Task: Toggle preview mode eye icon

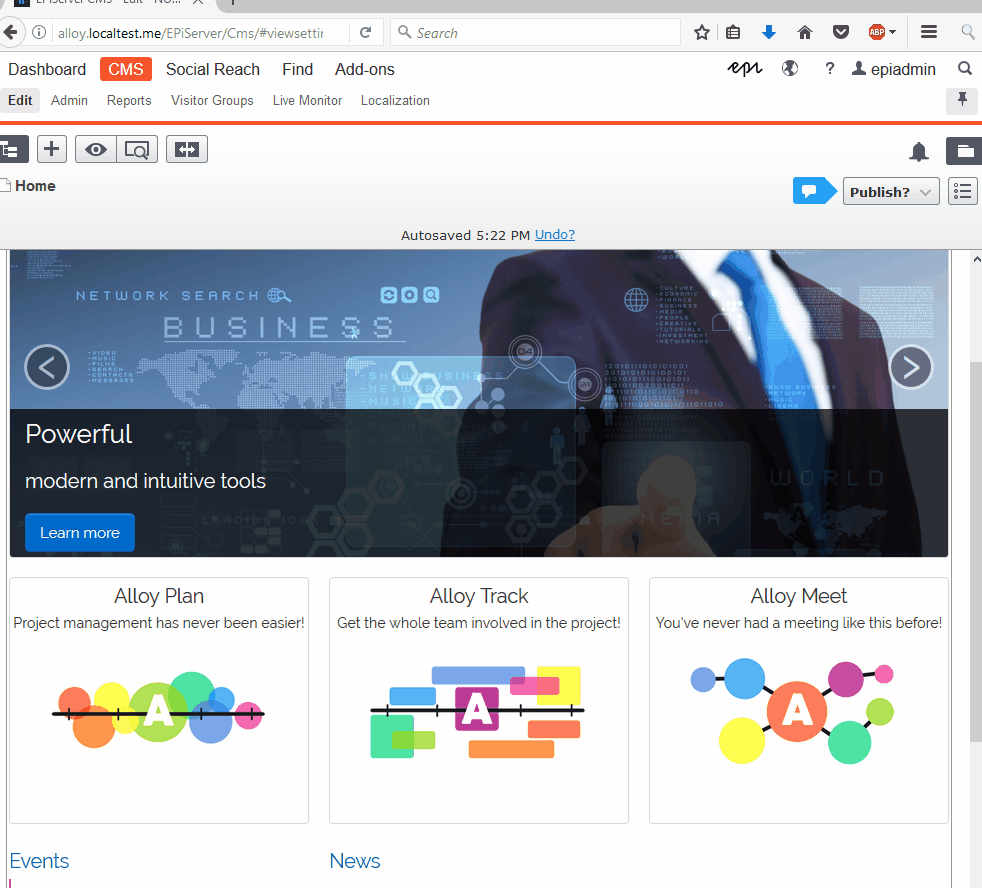Action: click(x=96, y=149)
